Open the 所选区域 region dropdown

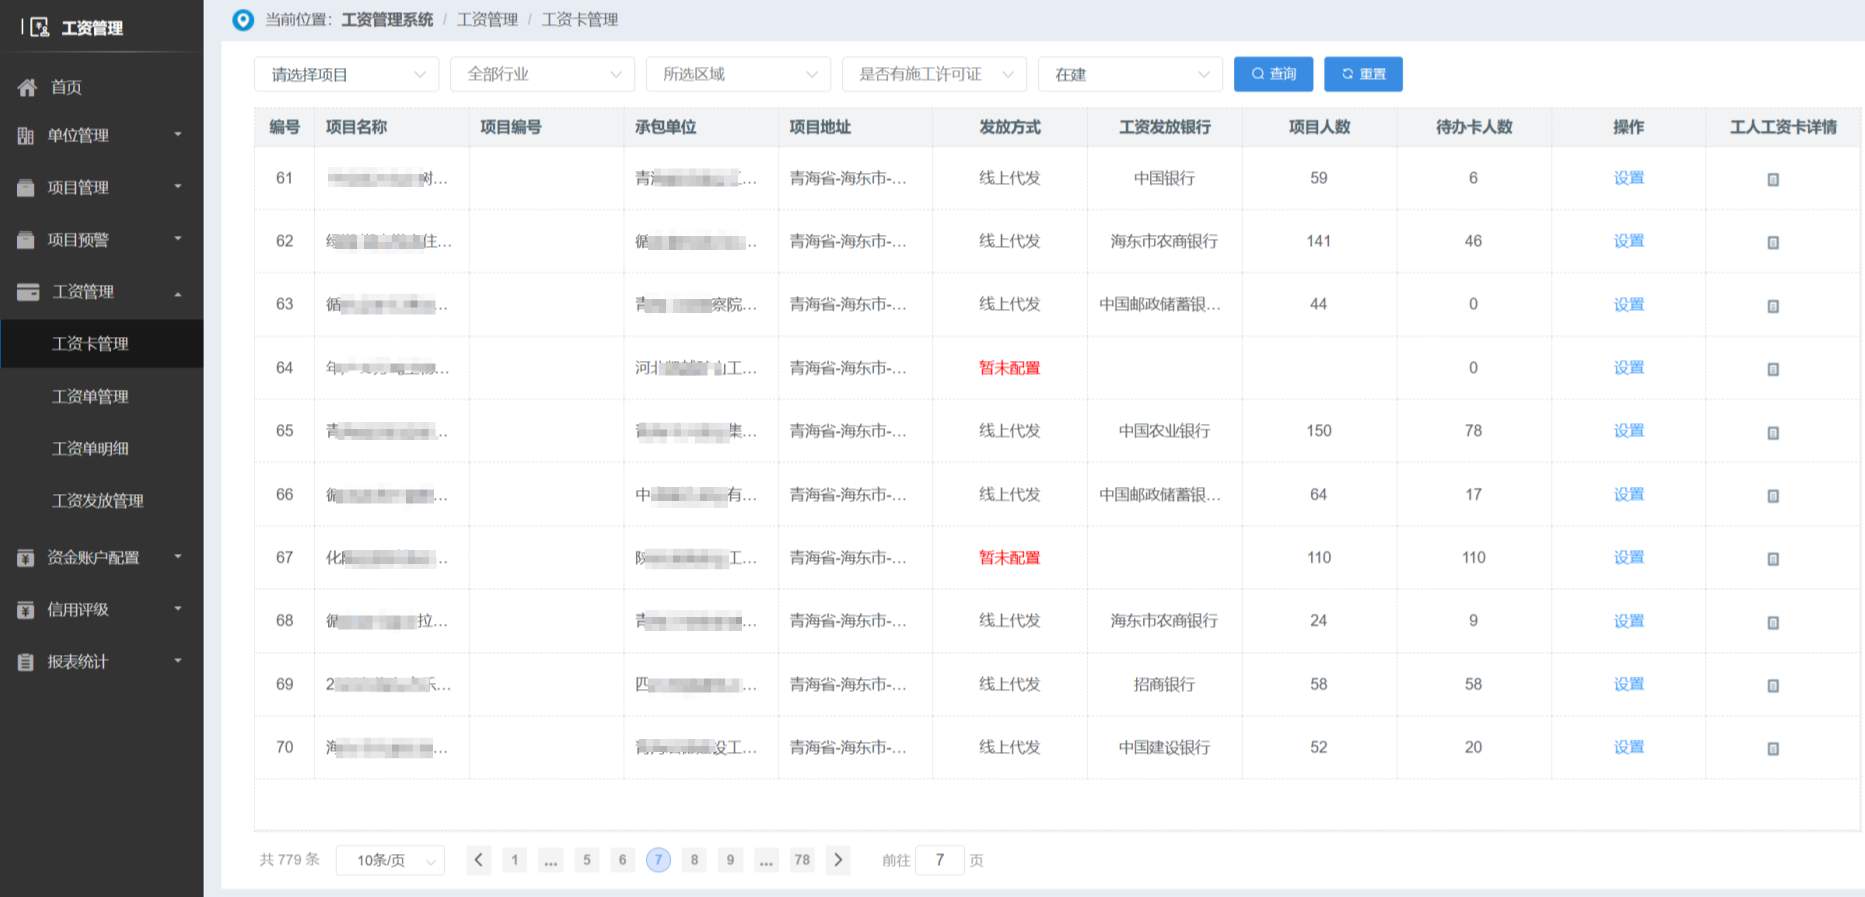point(738,75)
